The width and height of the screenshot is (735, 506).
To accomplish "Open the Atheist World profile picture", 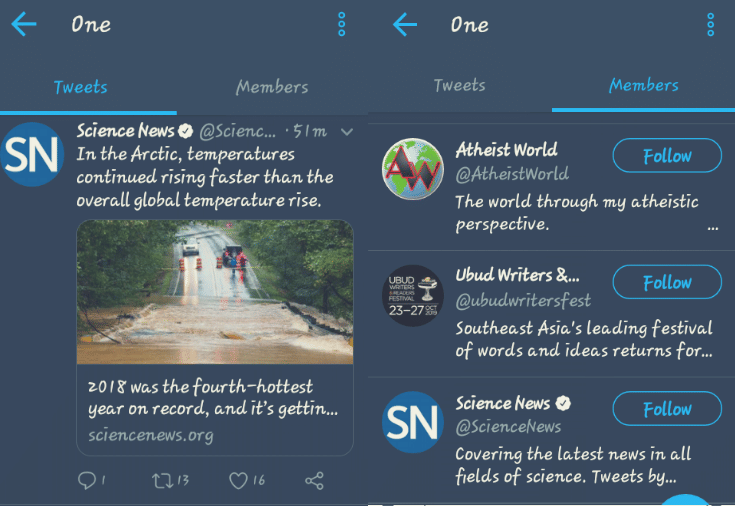I will point(412,169).
